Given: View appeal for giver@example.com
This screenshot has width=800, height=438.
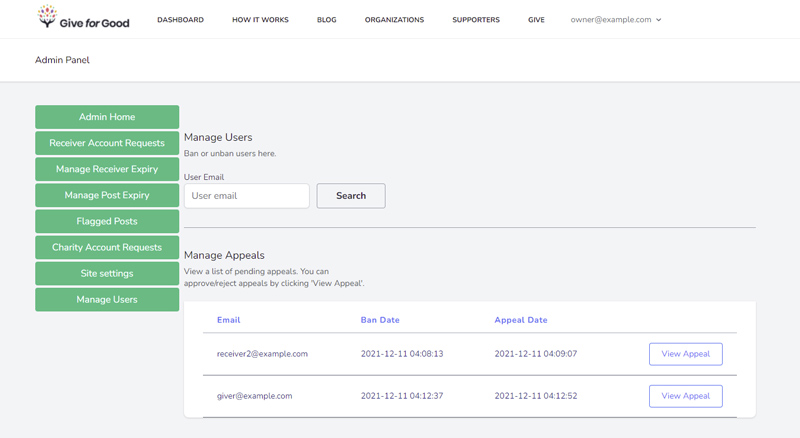Looking at the screenshot, I should click(x=686, y=396).
